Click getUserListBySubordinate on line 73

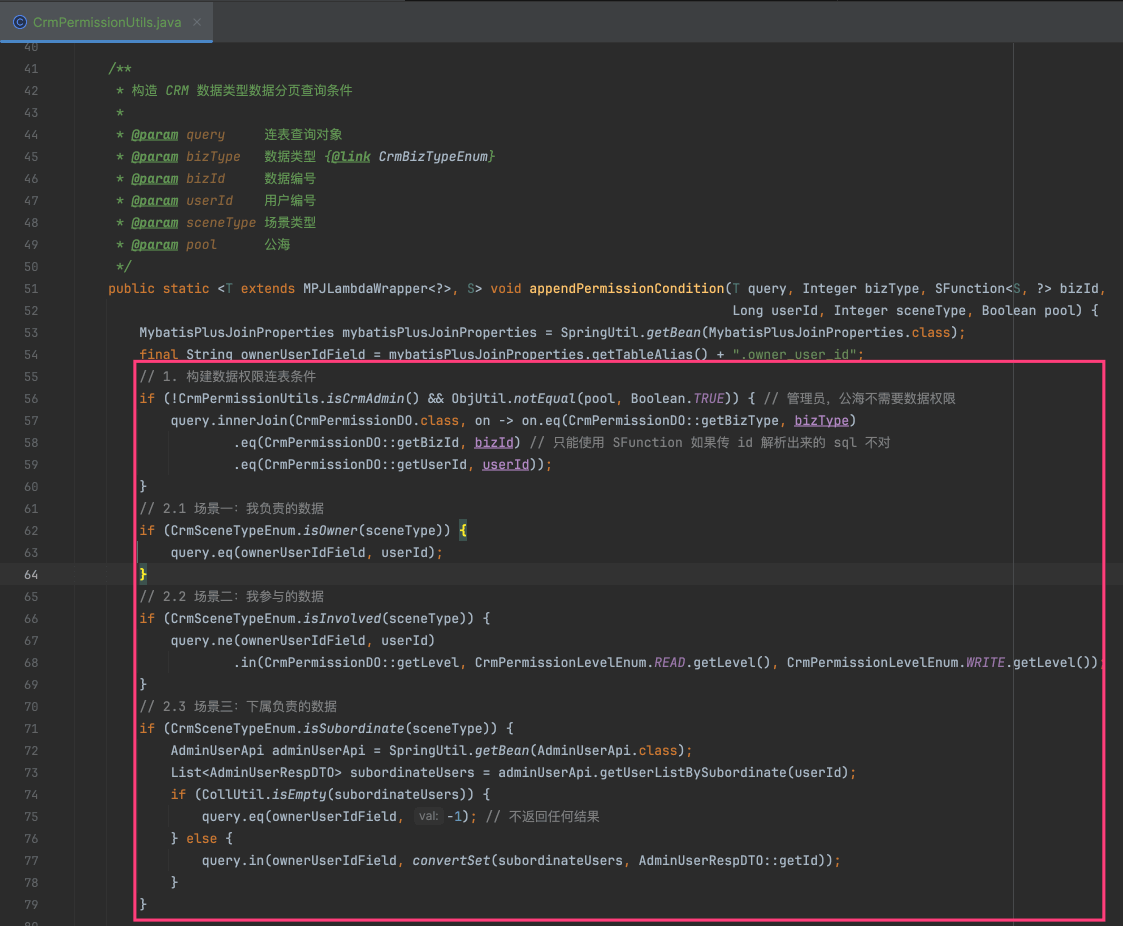pyautogui.click(x=693, y=772)
